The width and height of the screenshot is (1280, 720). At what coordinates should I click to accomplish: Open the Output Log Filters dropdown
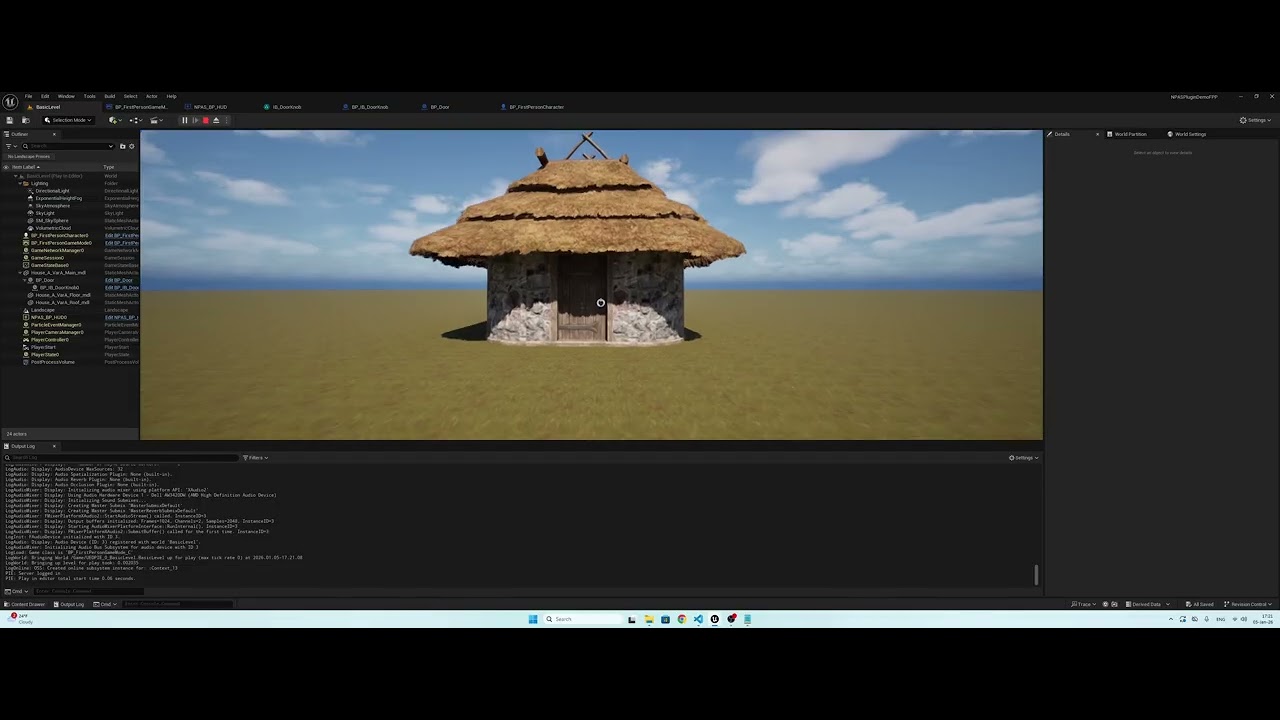click(x=258, y=458)
